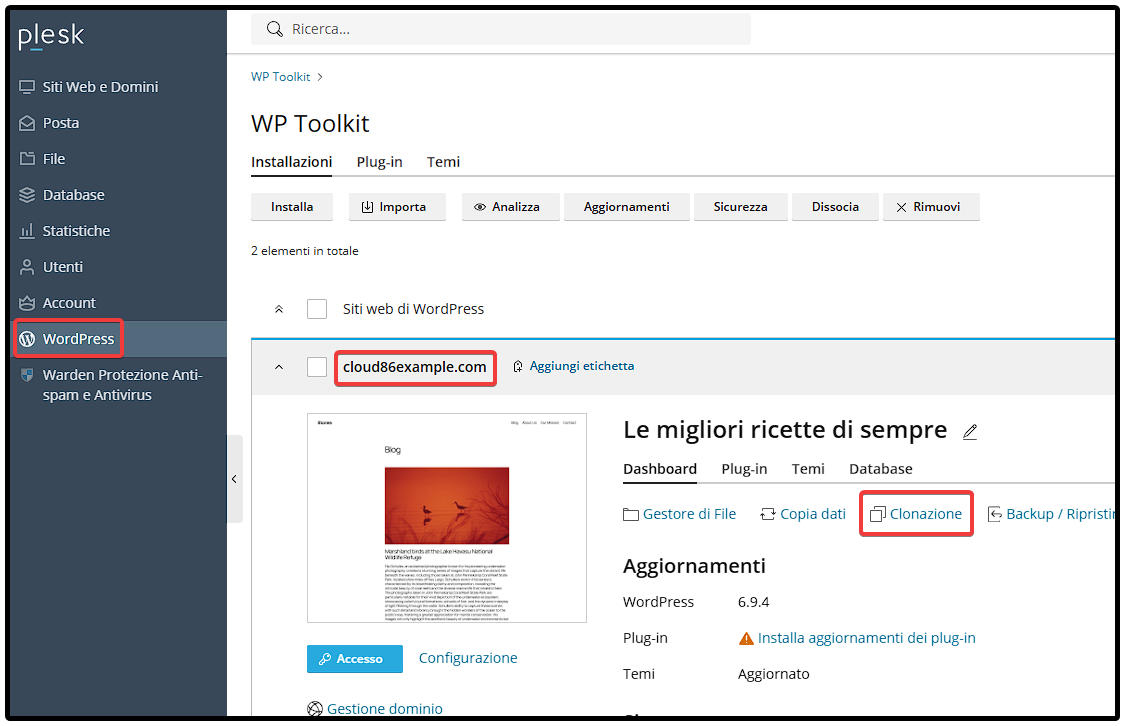Viewport: 1125px width, 726px height.
Task: Open Siti Web e Domini menu item
Action: point(118,87)
